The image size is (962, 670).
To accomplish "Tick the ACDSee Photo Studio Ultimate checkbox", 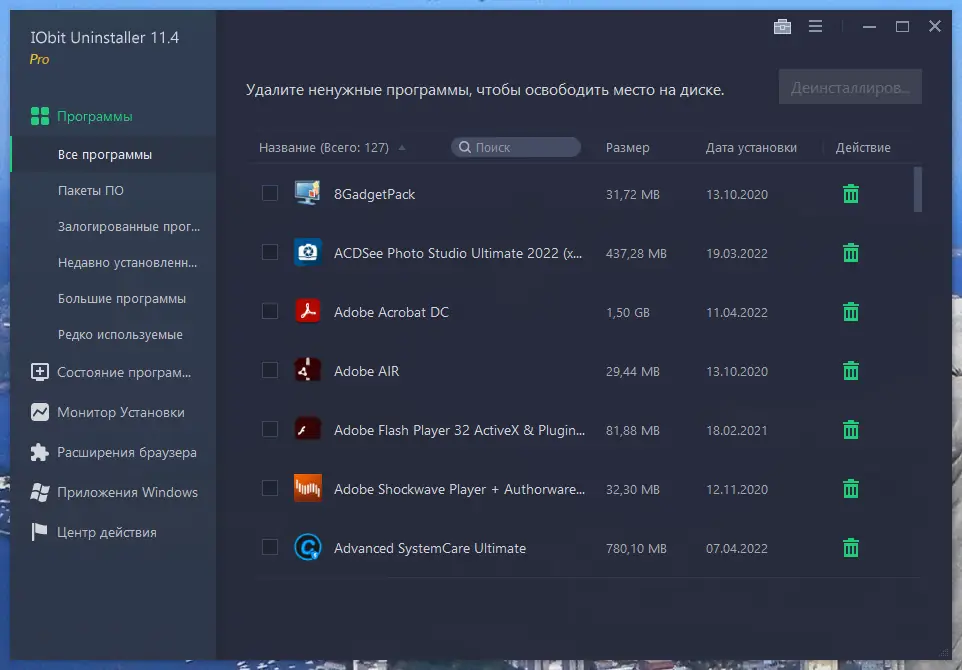I will point(270,252).
